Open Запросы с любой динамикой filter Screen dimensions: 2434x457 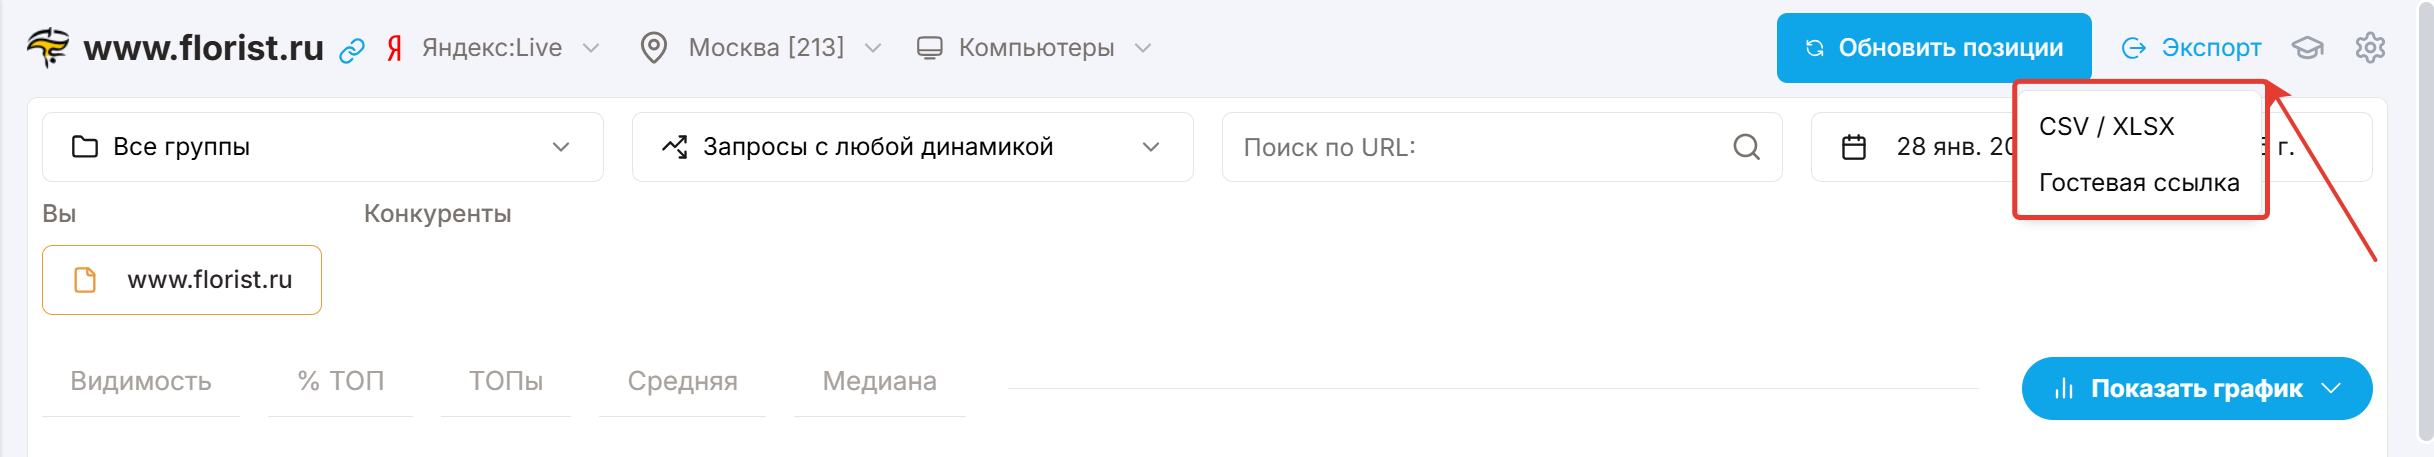pos(911,147)
